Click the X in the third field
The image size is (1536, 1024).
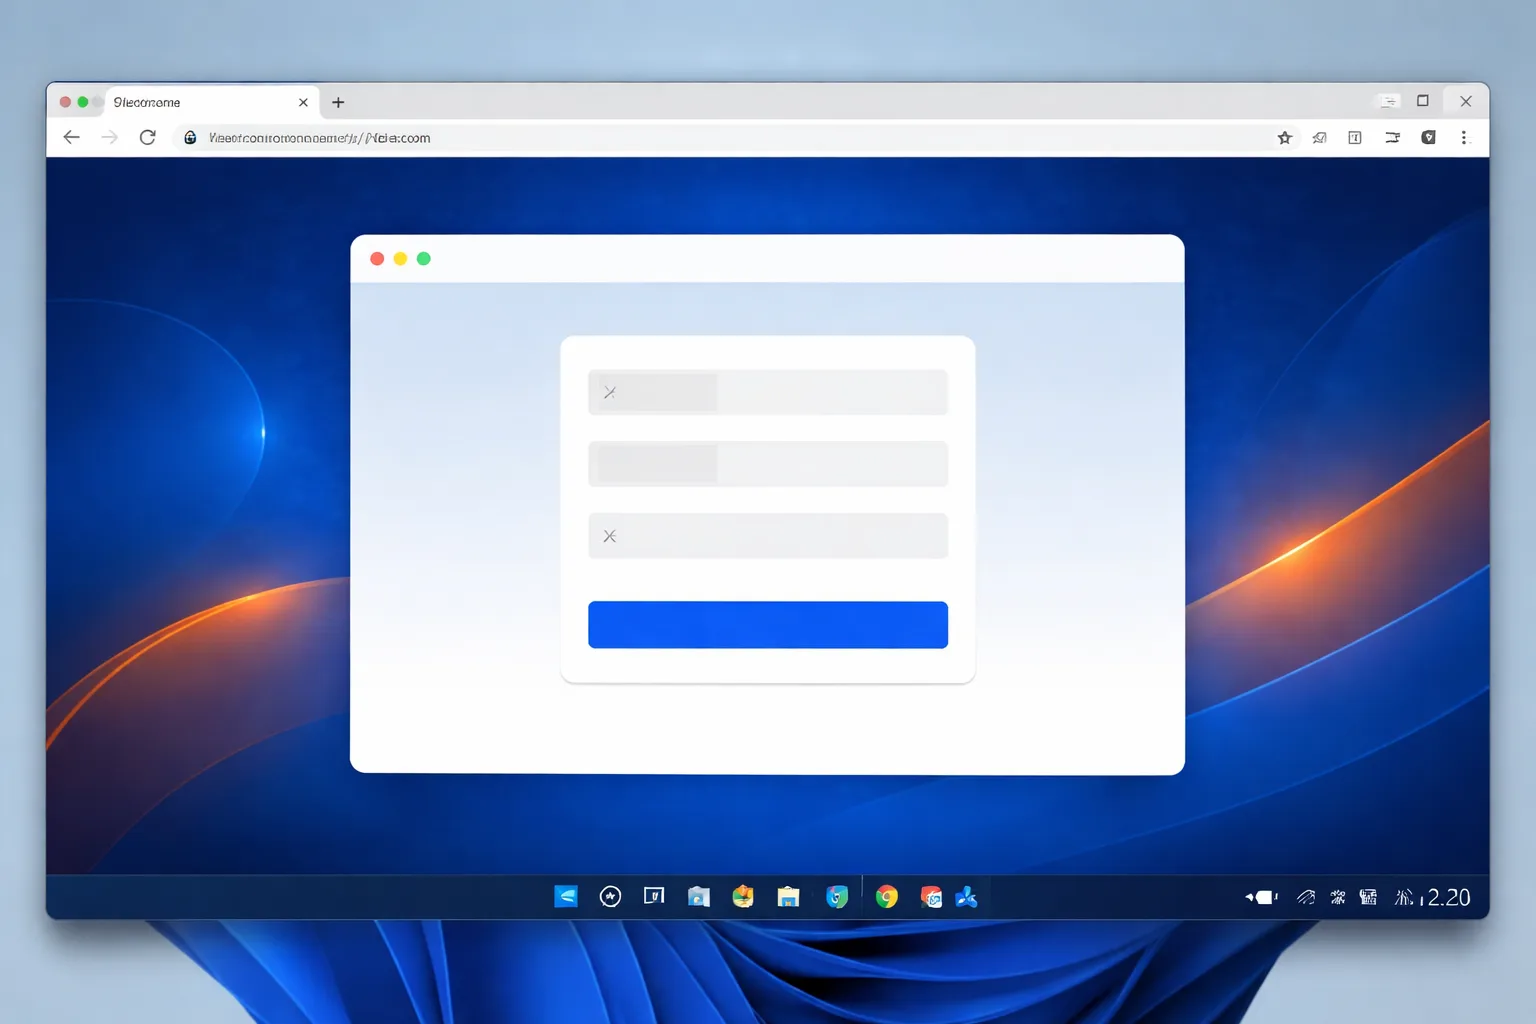pos(609,536)
